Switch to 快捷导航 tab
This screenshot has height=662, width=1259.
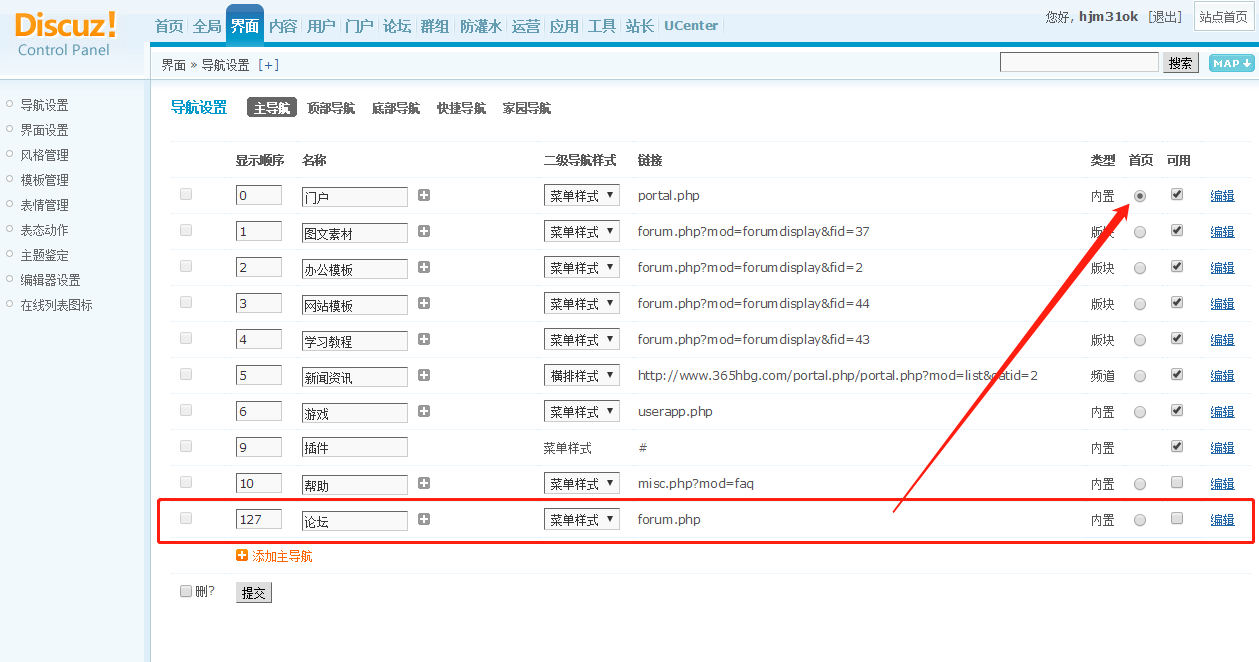point(461,108)
